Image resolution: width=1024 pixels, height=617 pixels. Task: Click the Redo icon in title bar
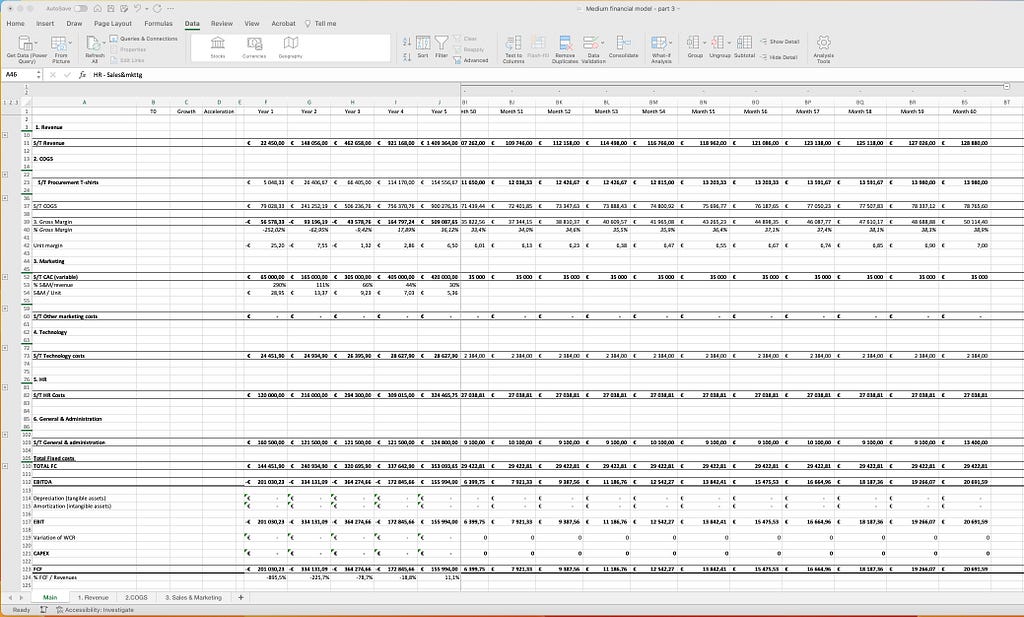[x=157, y=8]
